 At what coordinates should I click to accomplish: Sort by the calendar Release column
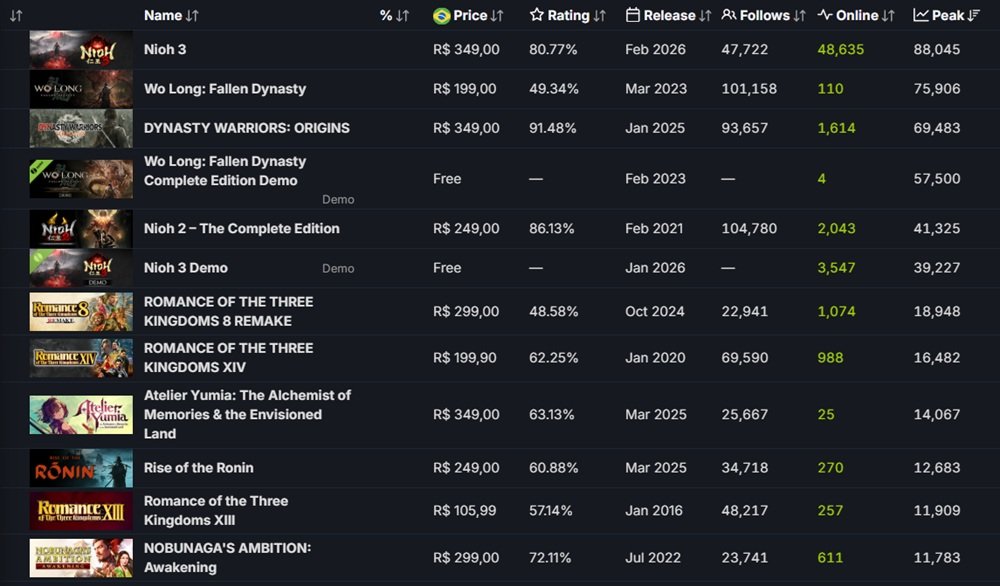668,15
